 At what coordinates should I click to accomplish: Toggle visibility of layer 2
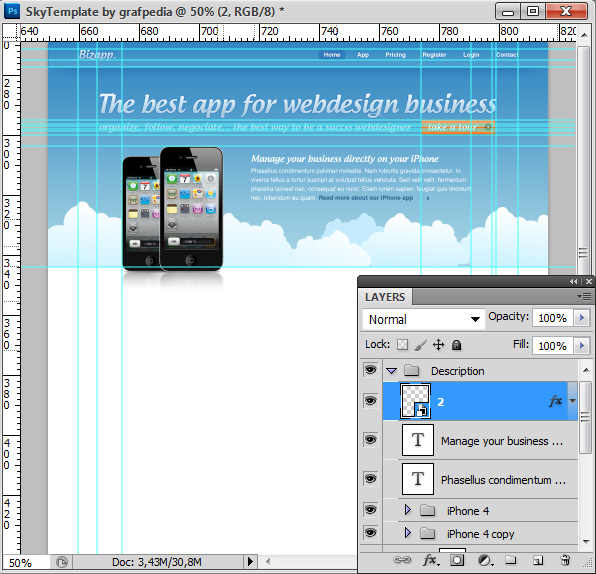point(371,401)
